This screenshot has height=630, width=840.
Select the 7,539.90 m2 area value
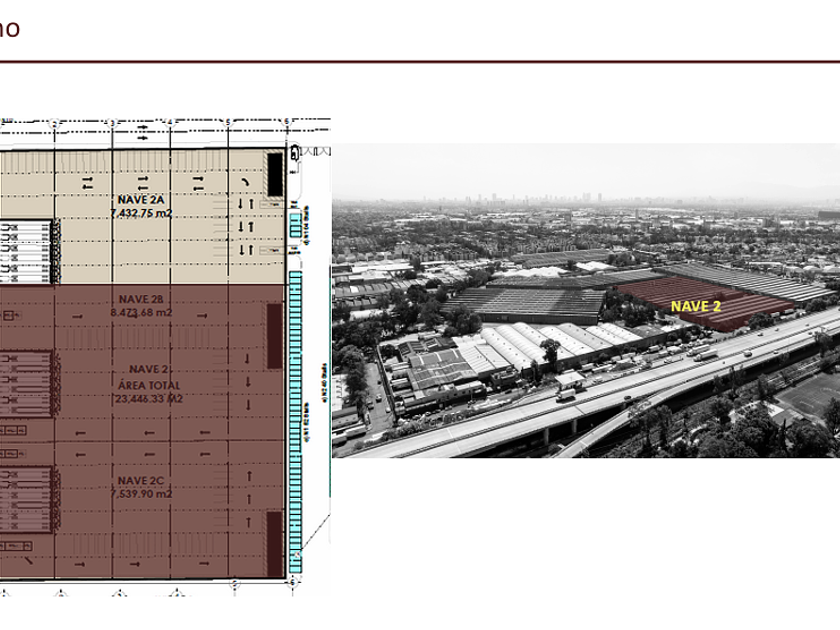(x=141, y=494)
